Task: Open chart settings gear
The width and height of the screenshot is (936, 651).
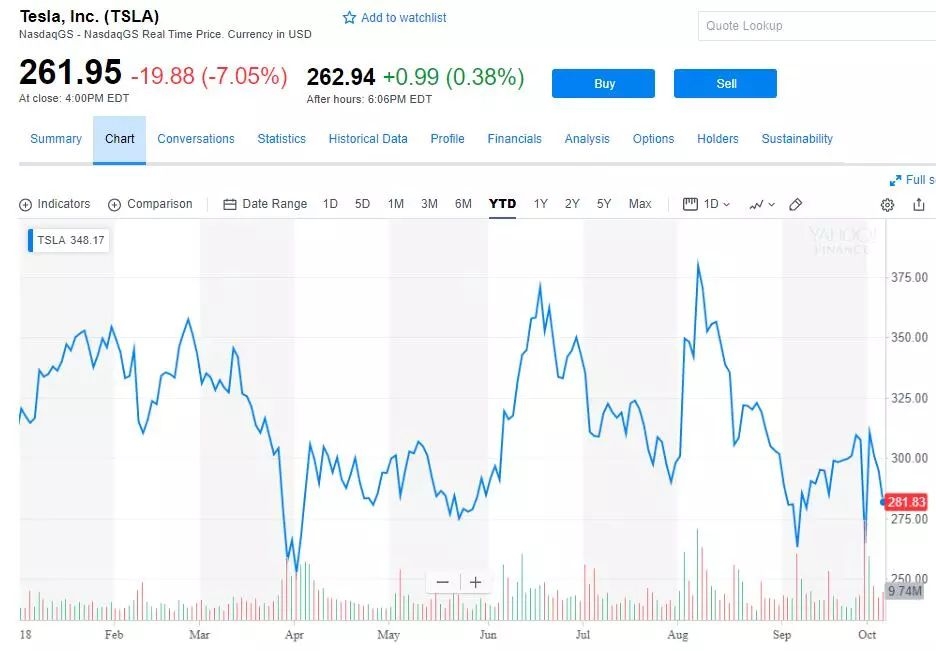Action: point(887,205)
